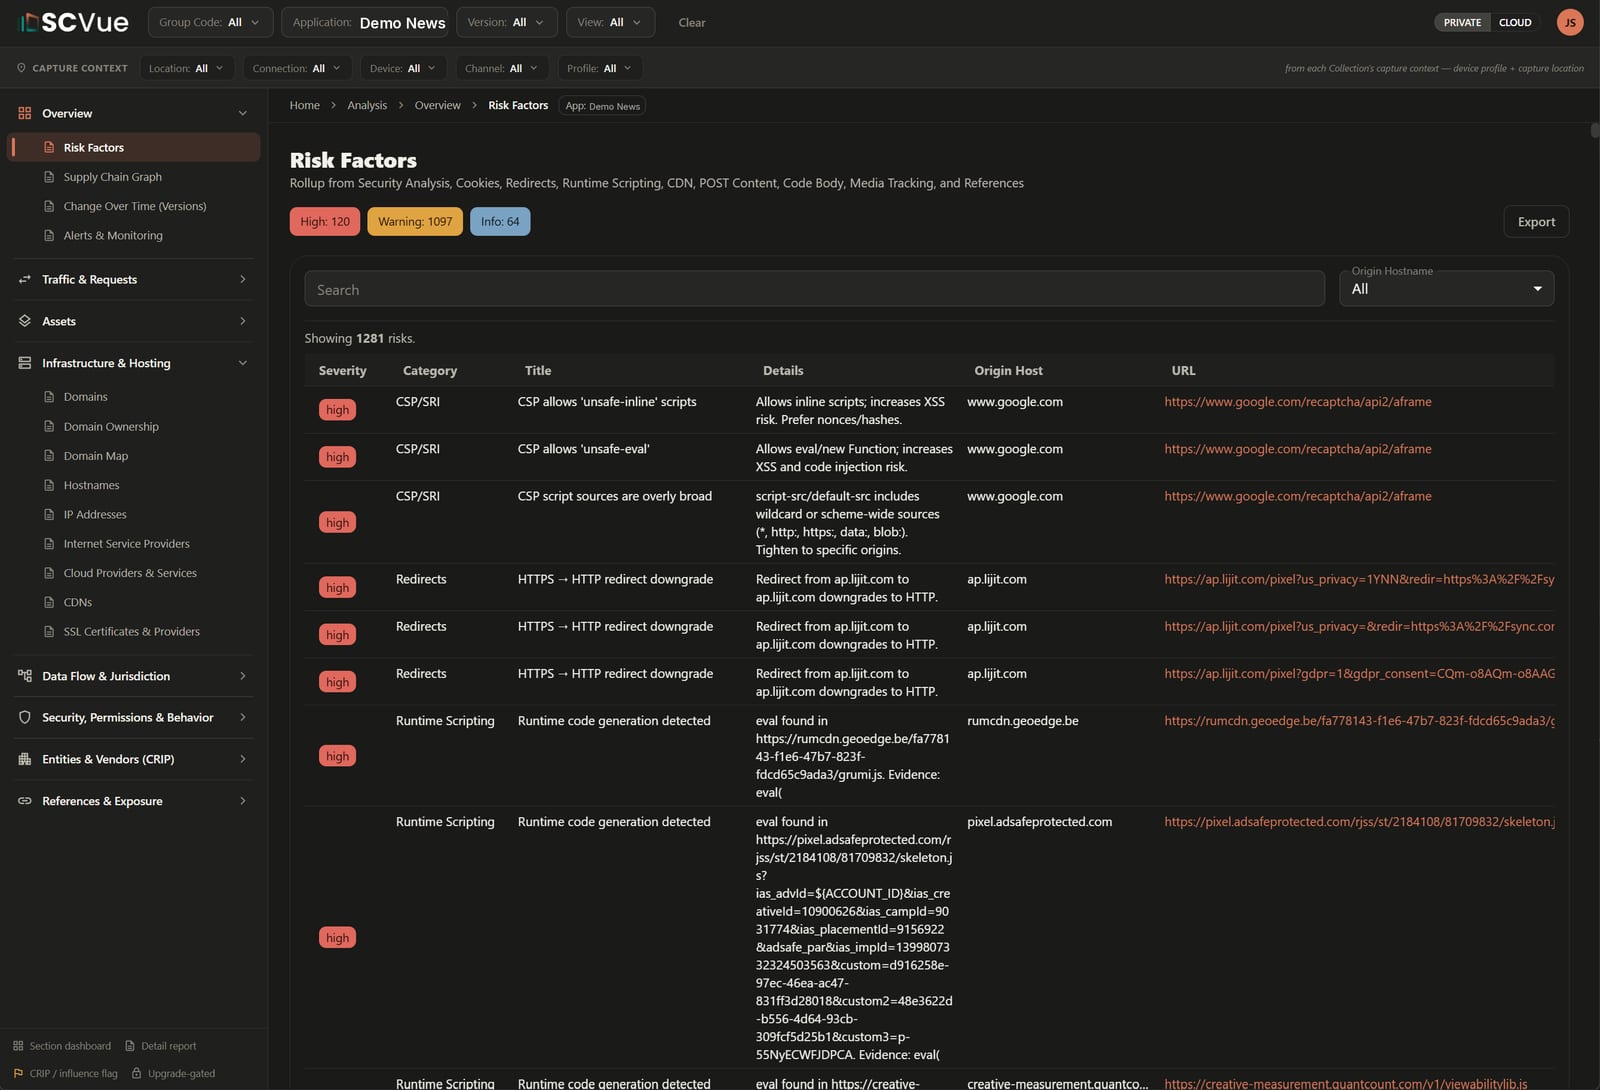
Task: Click the page vertical scrollbar
Action: tap(1594, 130)
